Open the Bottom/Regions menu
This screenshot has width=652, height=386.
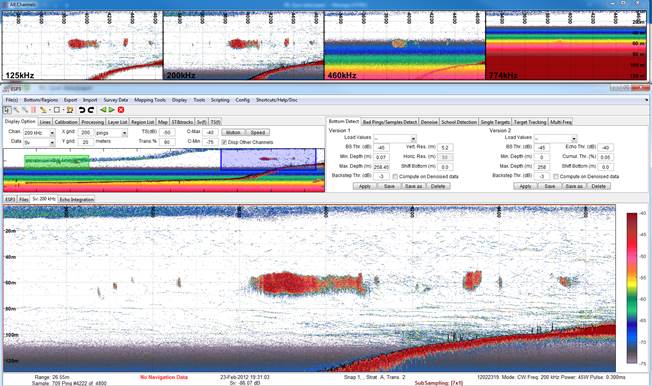click(x=41, y=100)
